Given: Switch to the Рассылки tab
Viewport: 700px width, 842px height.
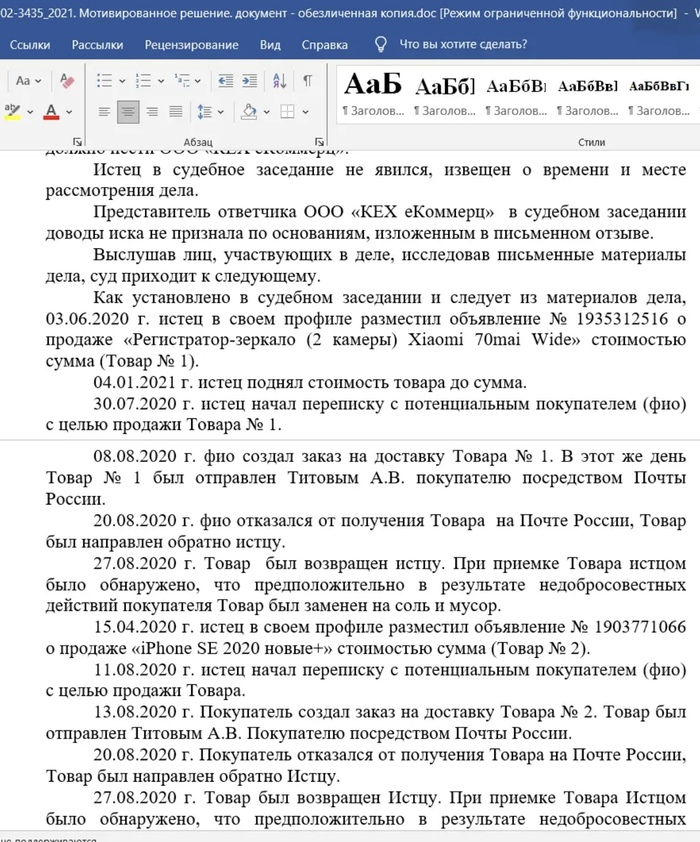Looking at the screenshot, I should (98, 45).
